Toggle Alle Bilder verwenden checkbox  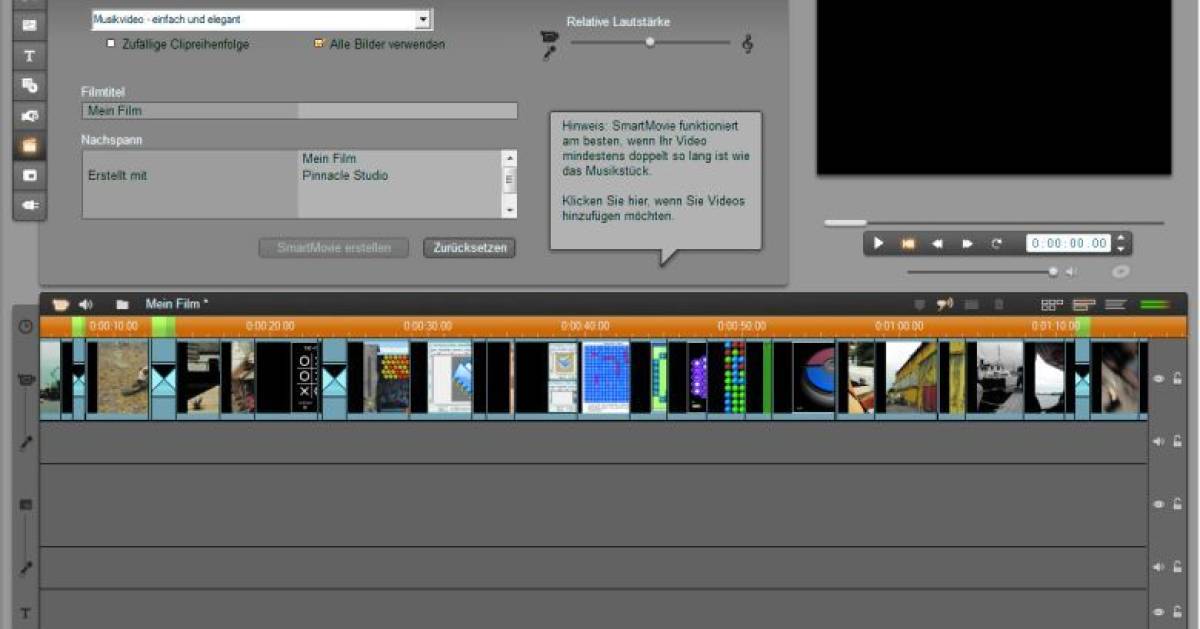(x=319, y=44)
